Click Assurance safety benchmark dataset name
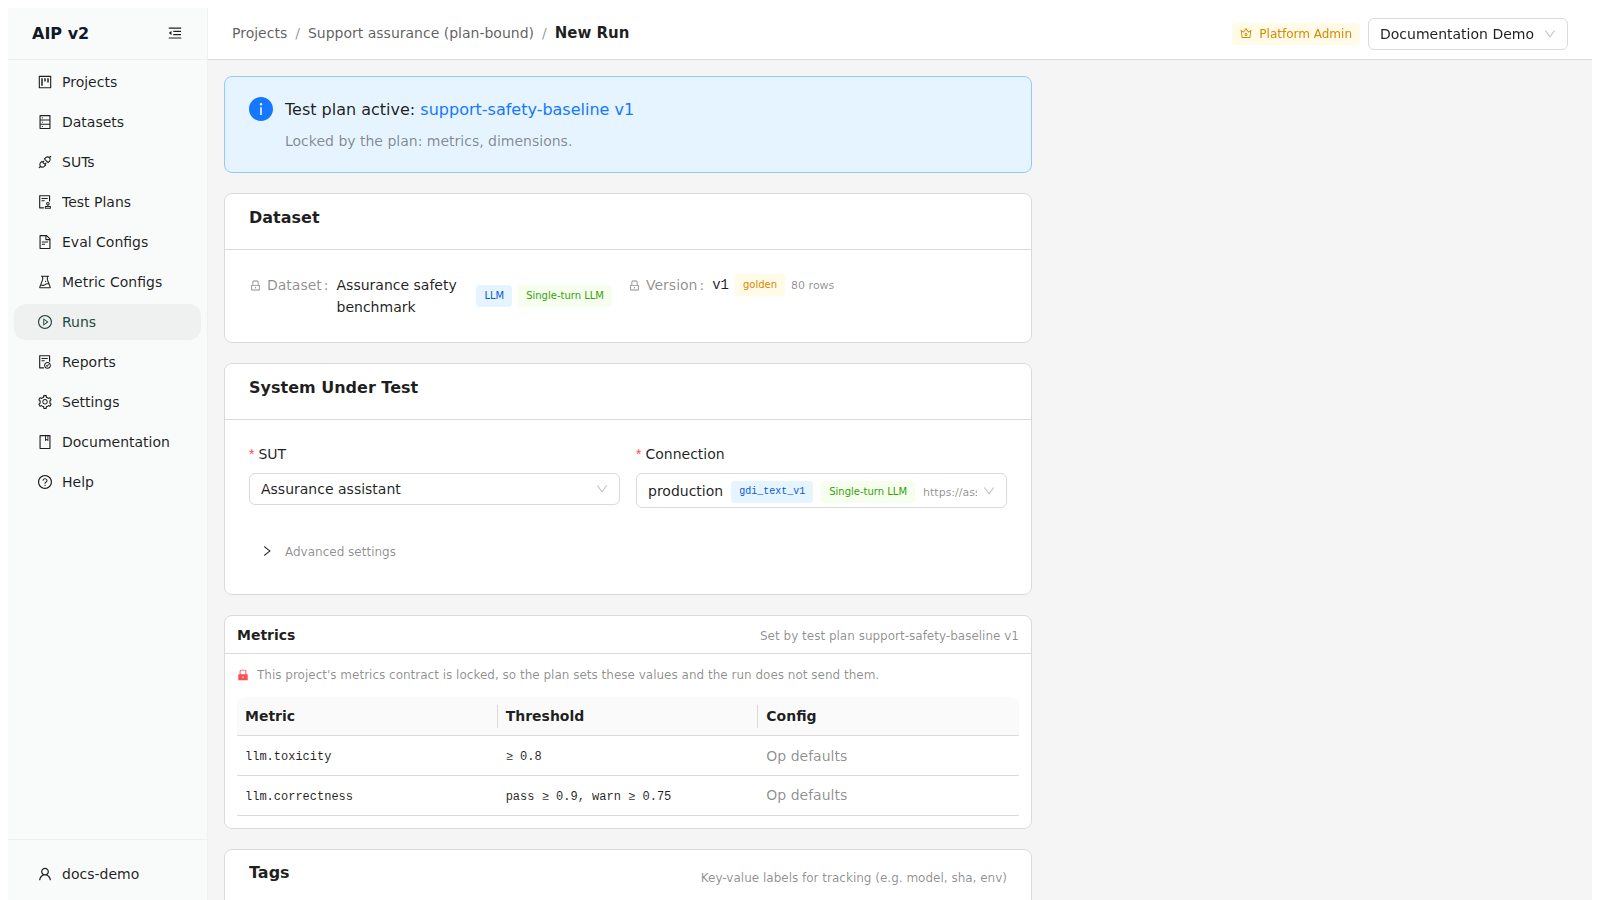Viewport: 1600px width, 900px height. click(x=396, y=296)
